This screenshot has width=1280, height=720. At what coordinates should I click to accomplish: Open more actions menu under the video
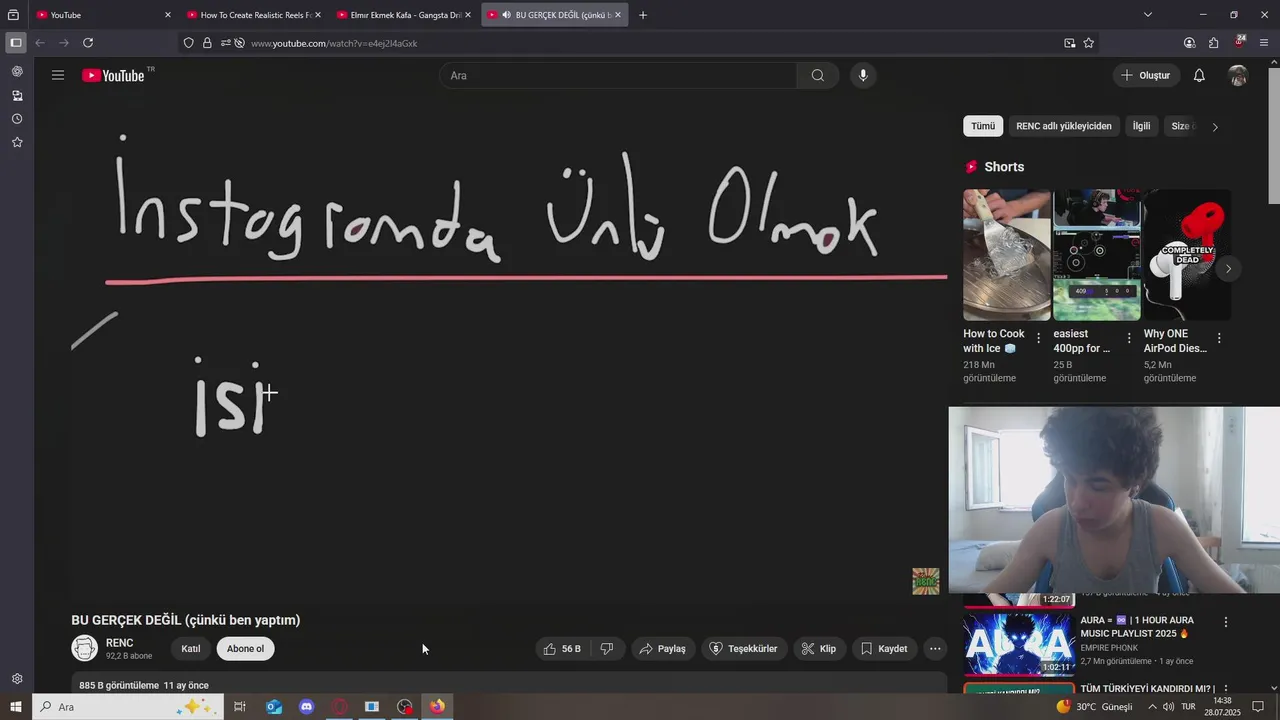(935, 649)
